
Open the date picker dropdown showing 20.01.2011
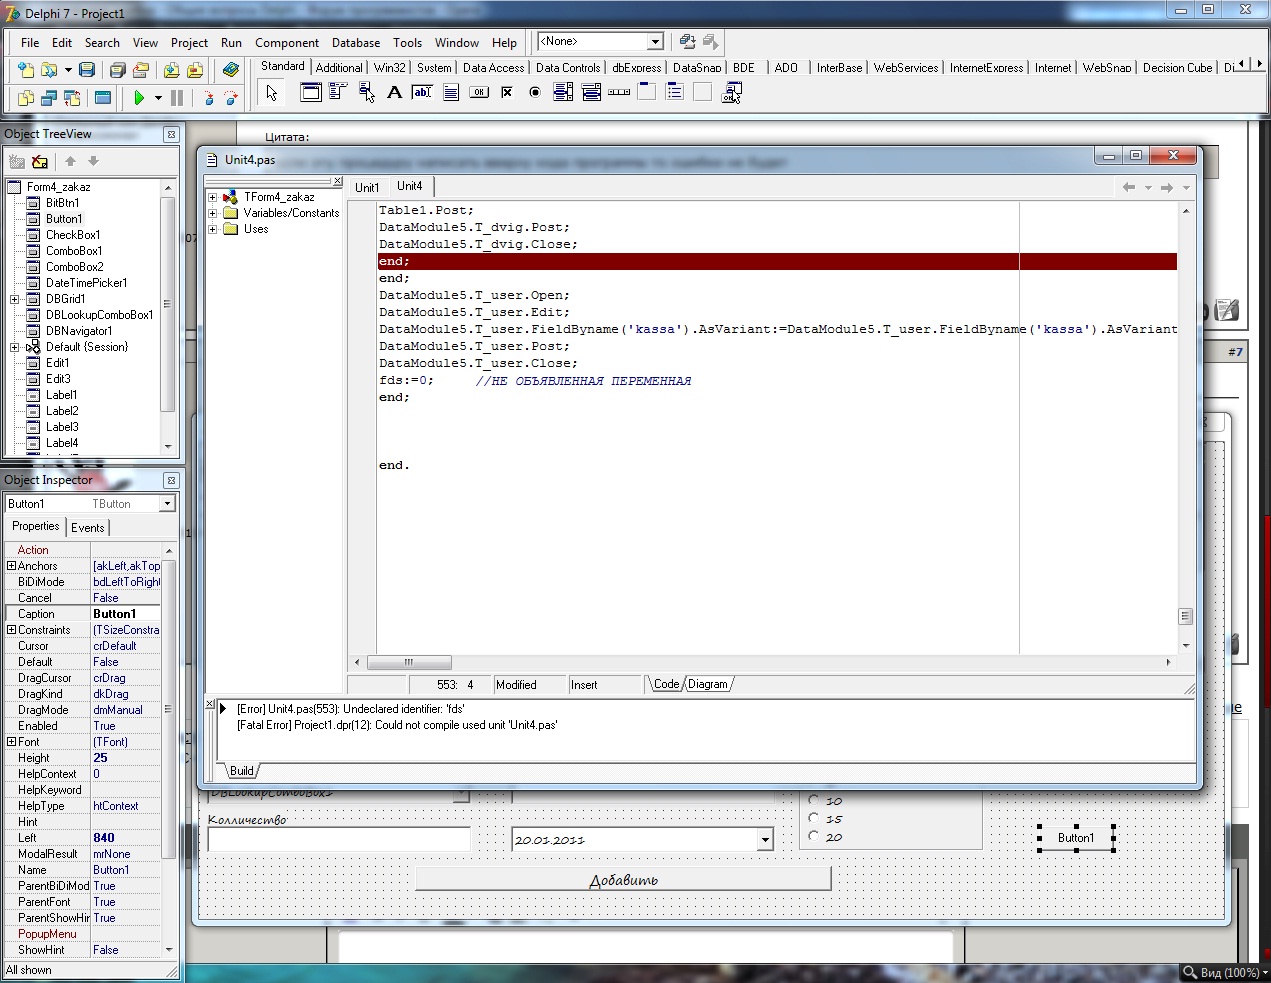[765, 840]
